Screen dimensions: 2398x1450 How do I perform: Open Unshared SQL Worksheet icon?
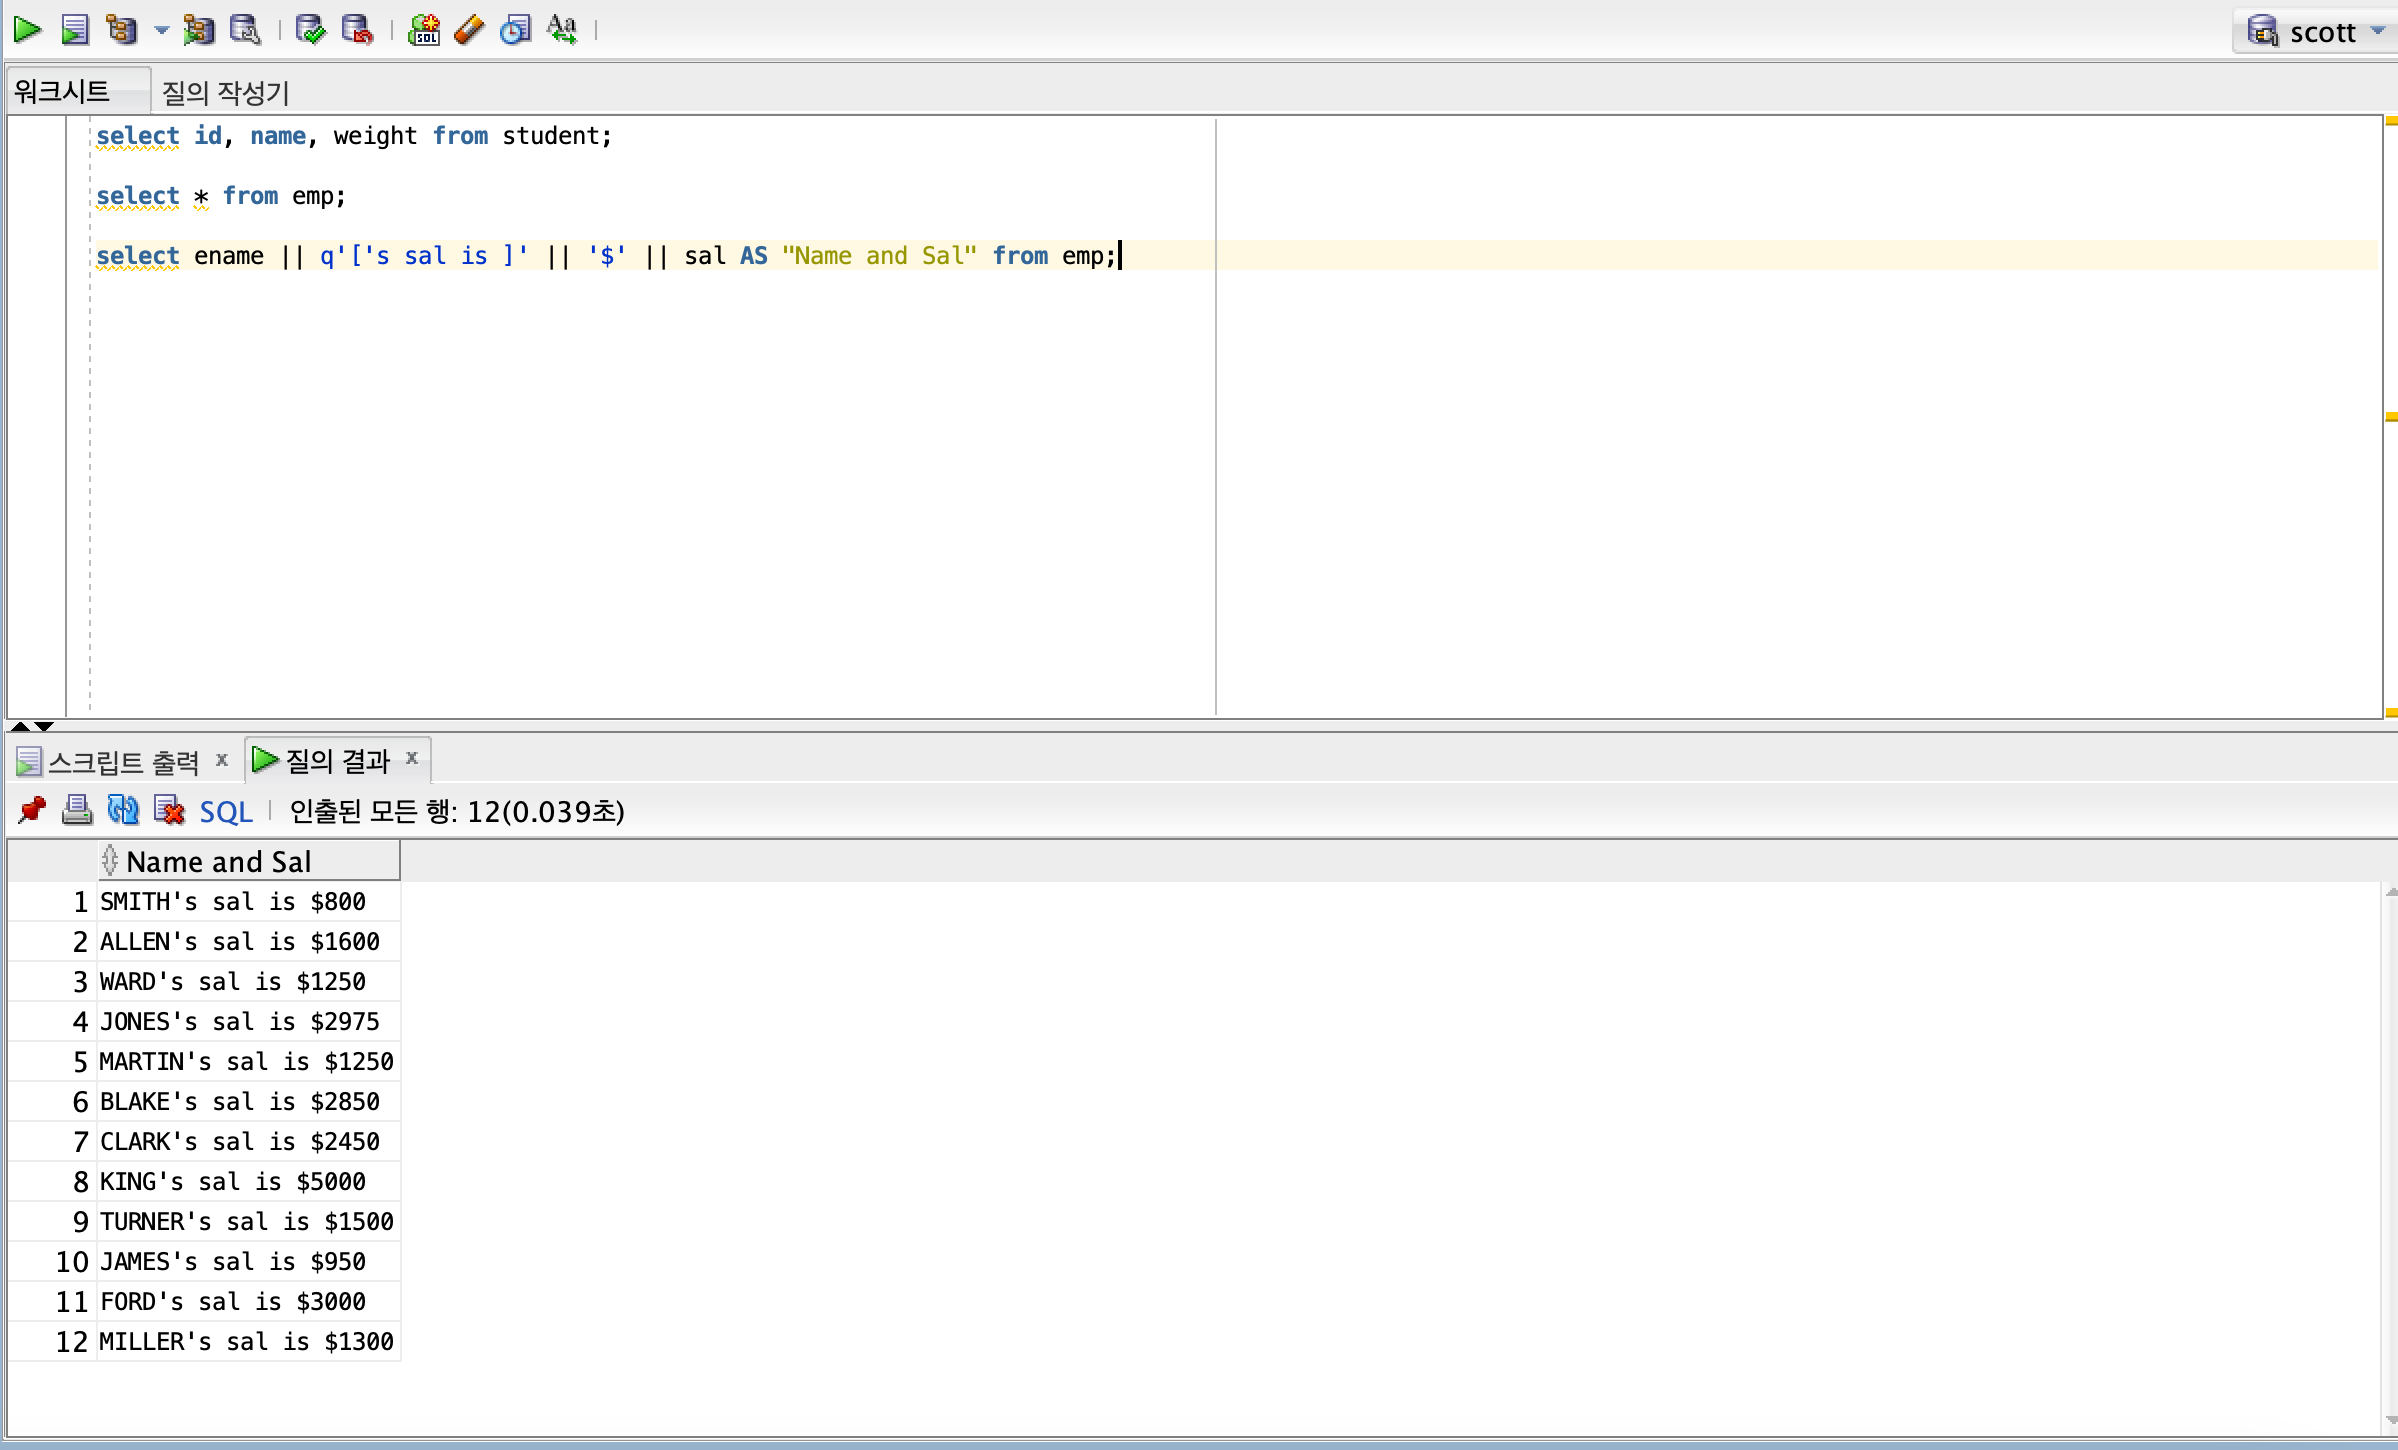(424, 30)
